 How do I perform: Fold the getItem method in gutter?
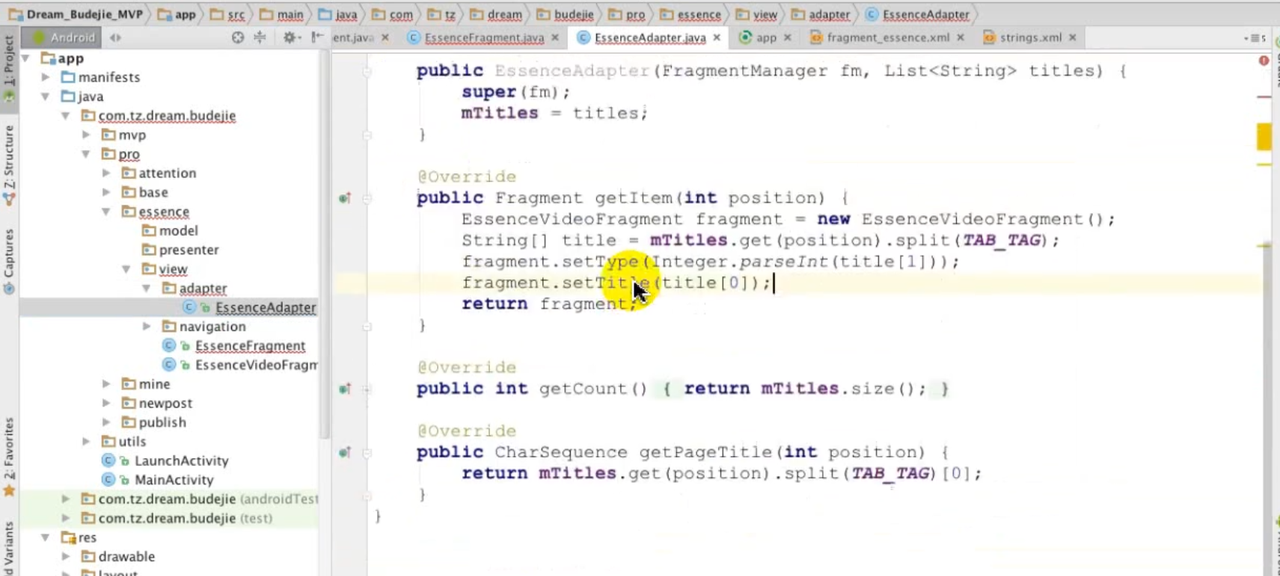[367, 198]
